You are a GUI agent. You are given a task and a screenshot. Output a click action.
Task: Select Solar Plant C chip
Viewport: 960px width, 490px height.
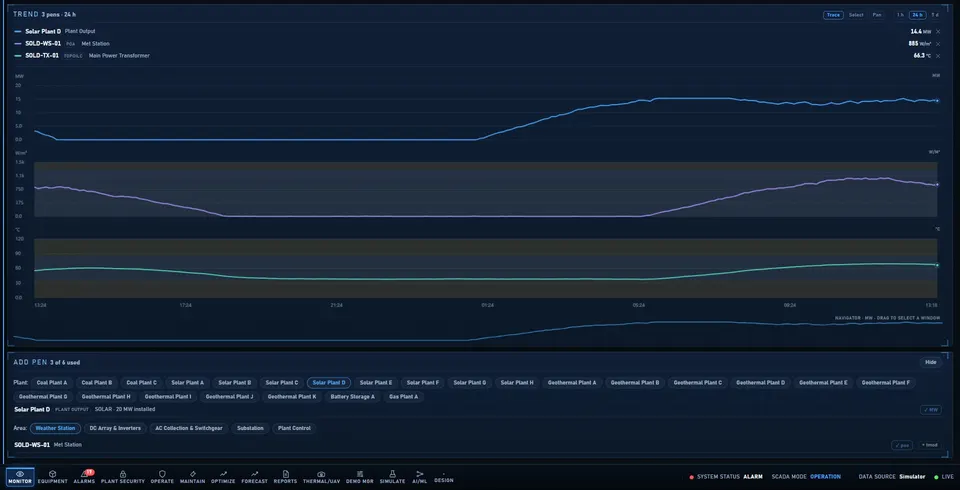pyautogui.click(x=282, y=383)
